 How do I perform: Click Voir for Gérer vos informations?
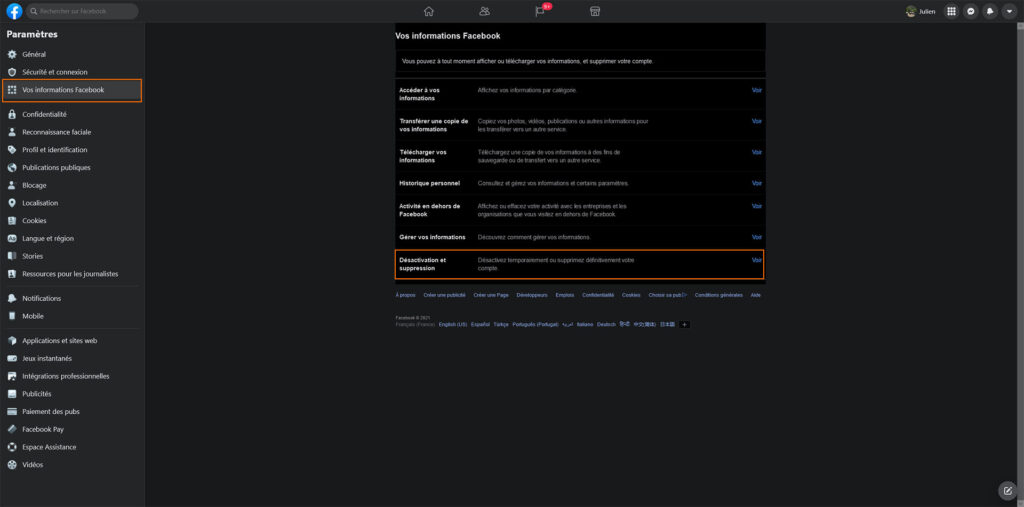click(x=757, y=237)
